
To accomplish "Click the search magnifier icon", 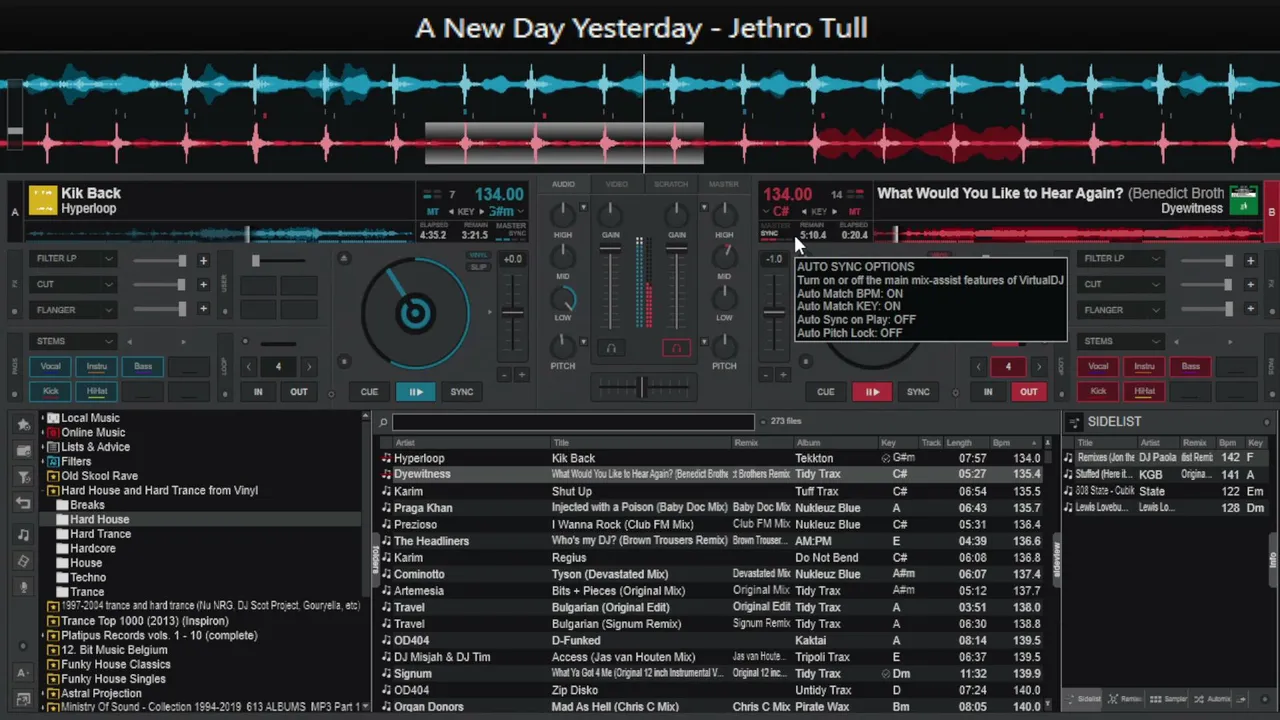I will pyautogui.click(x=383, y=423).
